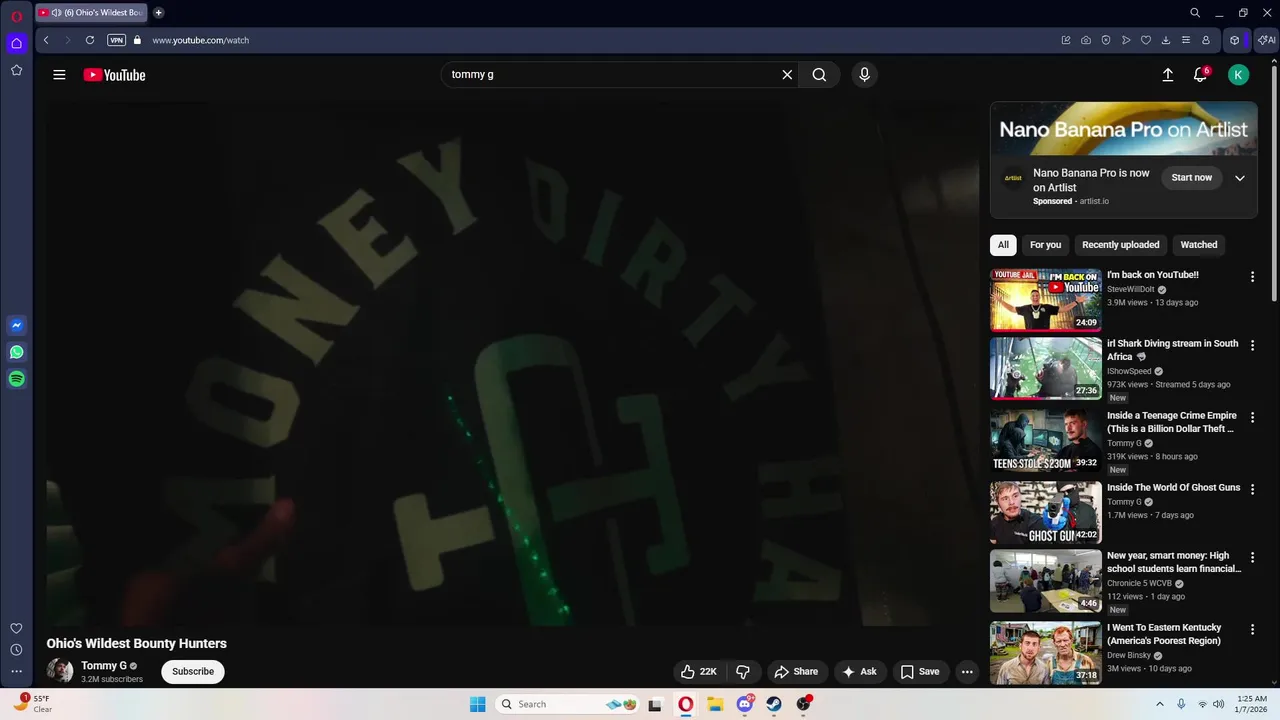Image resolution: width=1280 pixels, height=720 pixels.
Task: Open Windows Start menu
Action: pos(478,704)
